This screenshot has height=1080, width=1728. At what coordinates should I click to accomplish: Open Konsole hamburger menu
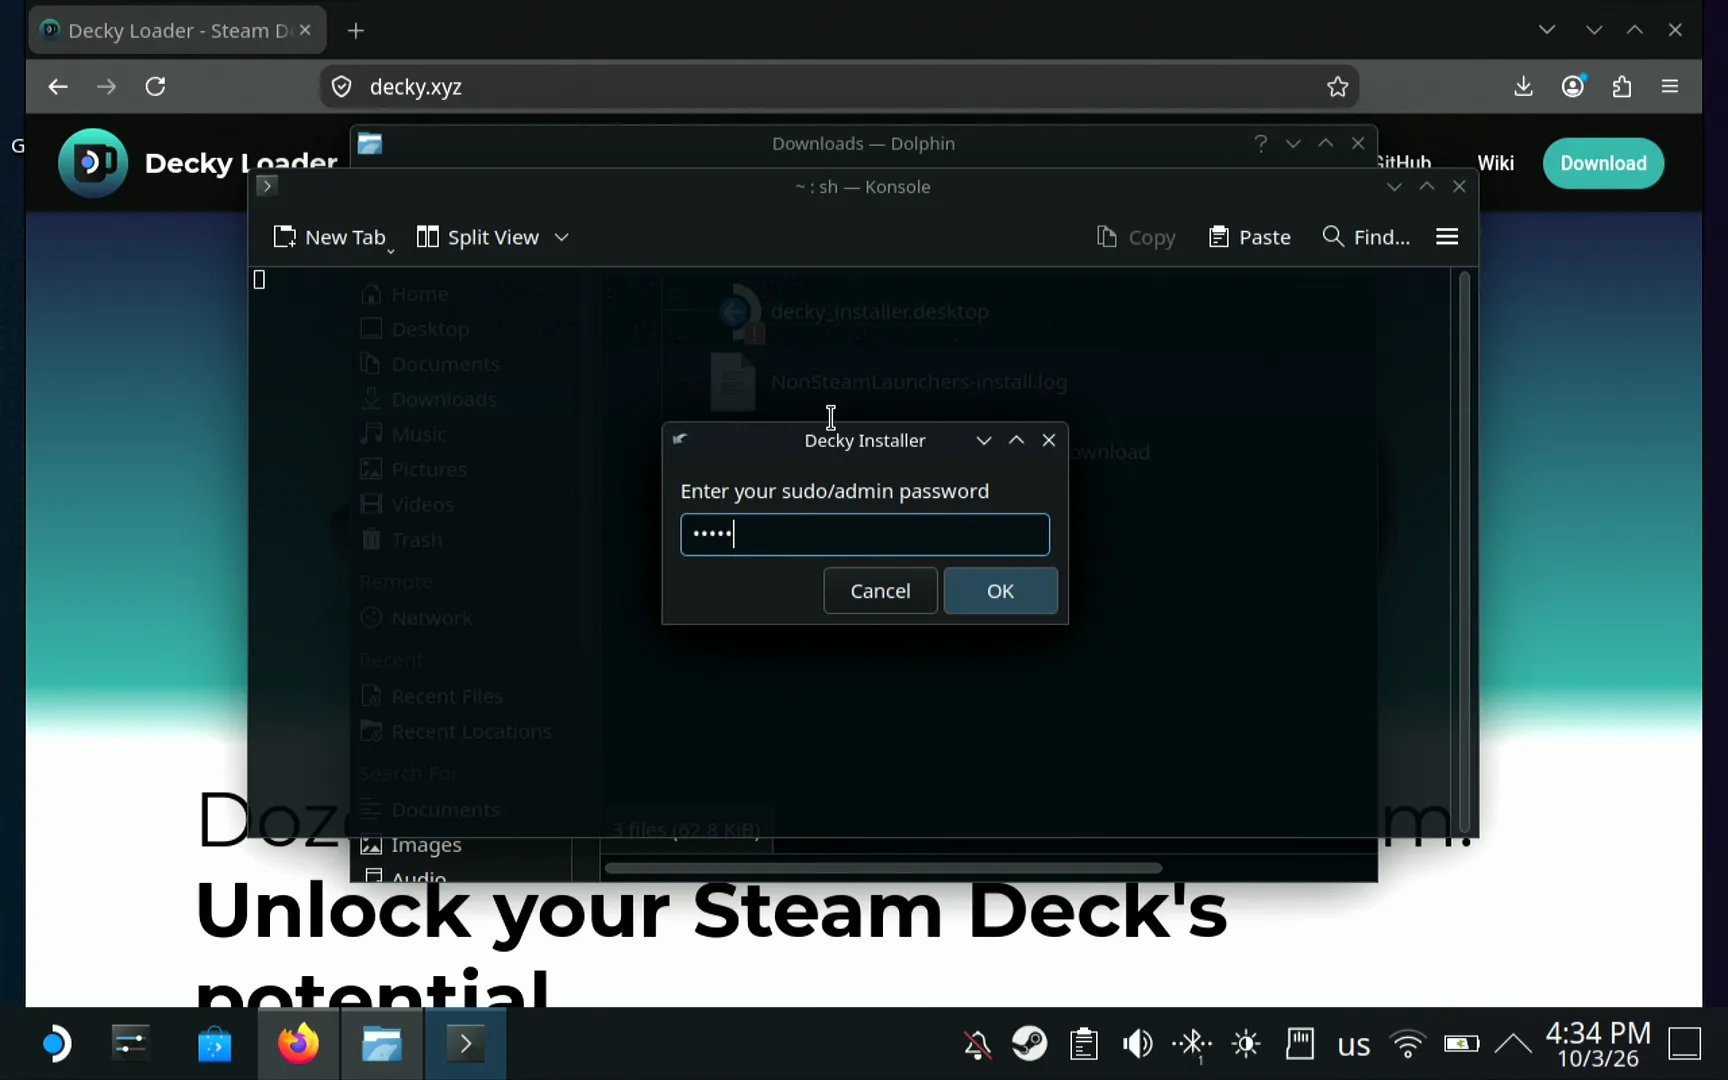(1447, 237)
